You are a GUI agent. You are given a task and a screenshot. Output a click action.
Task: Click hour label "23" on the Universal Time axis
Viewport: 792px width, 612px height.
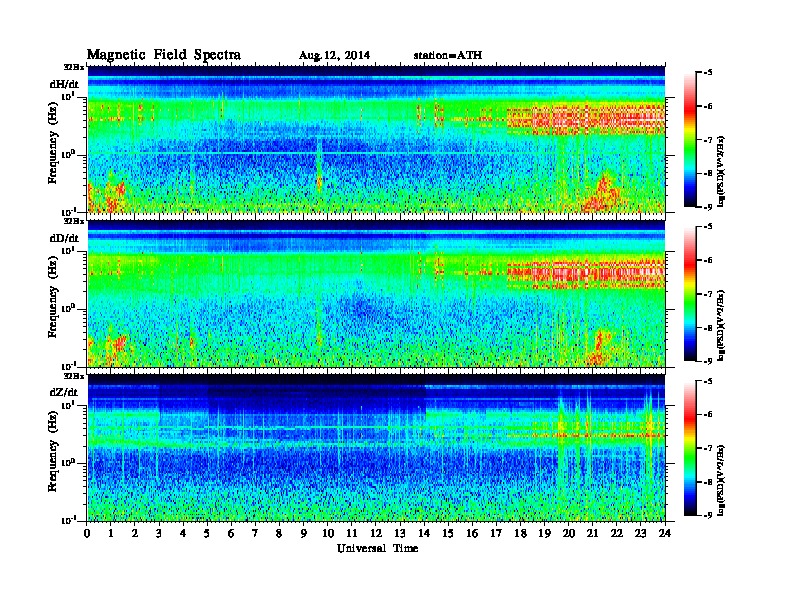coord(641,534)
